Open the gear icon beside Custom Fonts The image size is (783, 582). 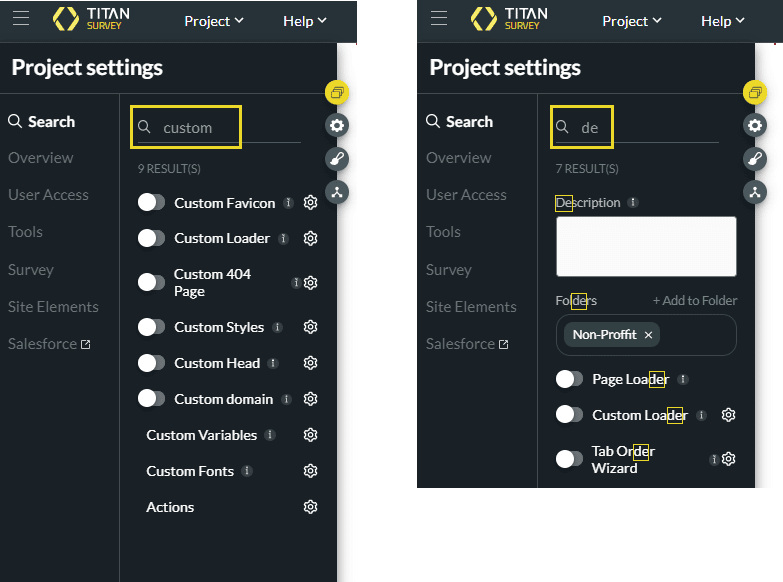pyautogui.click(x=311, y=471)
